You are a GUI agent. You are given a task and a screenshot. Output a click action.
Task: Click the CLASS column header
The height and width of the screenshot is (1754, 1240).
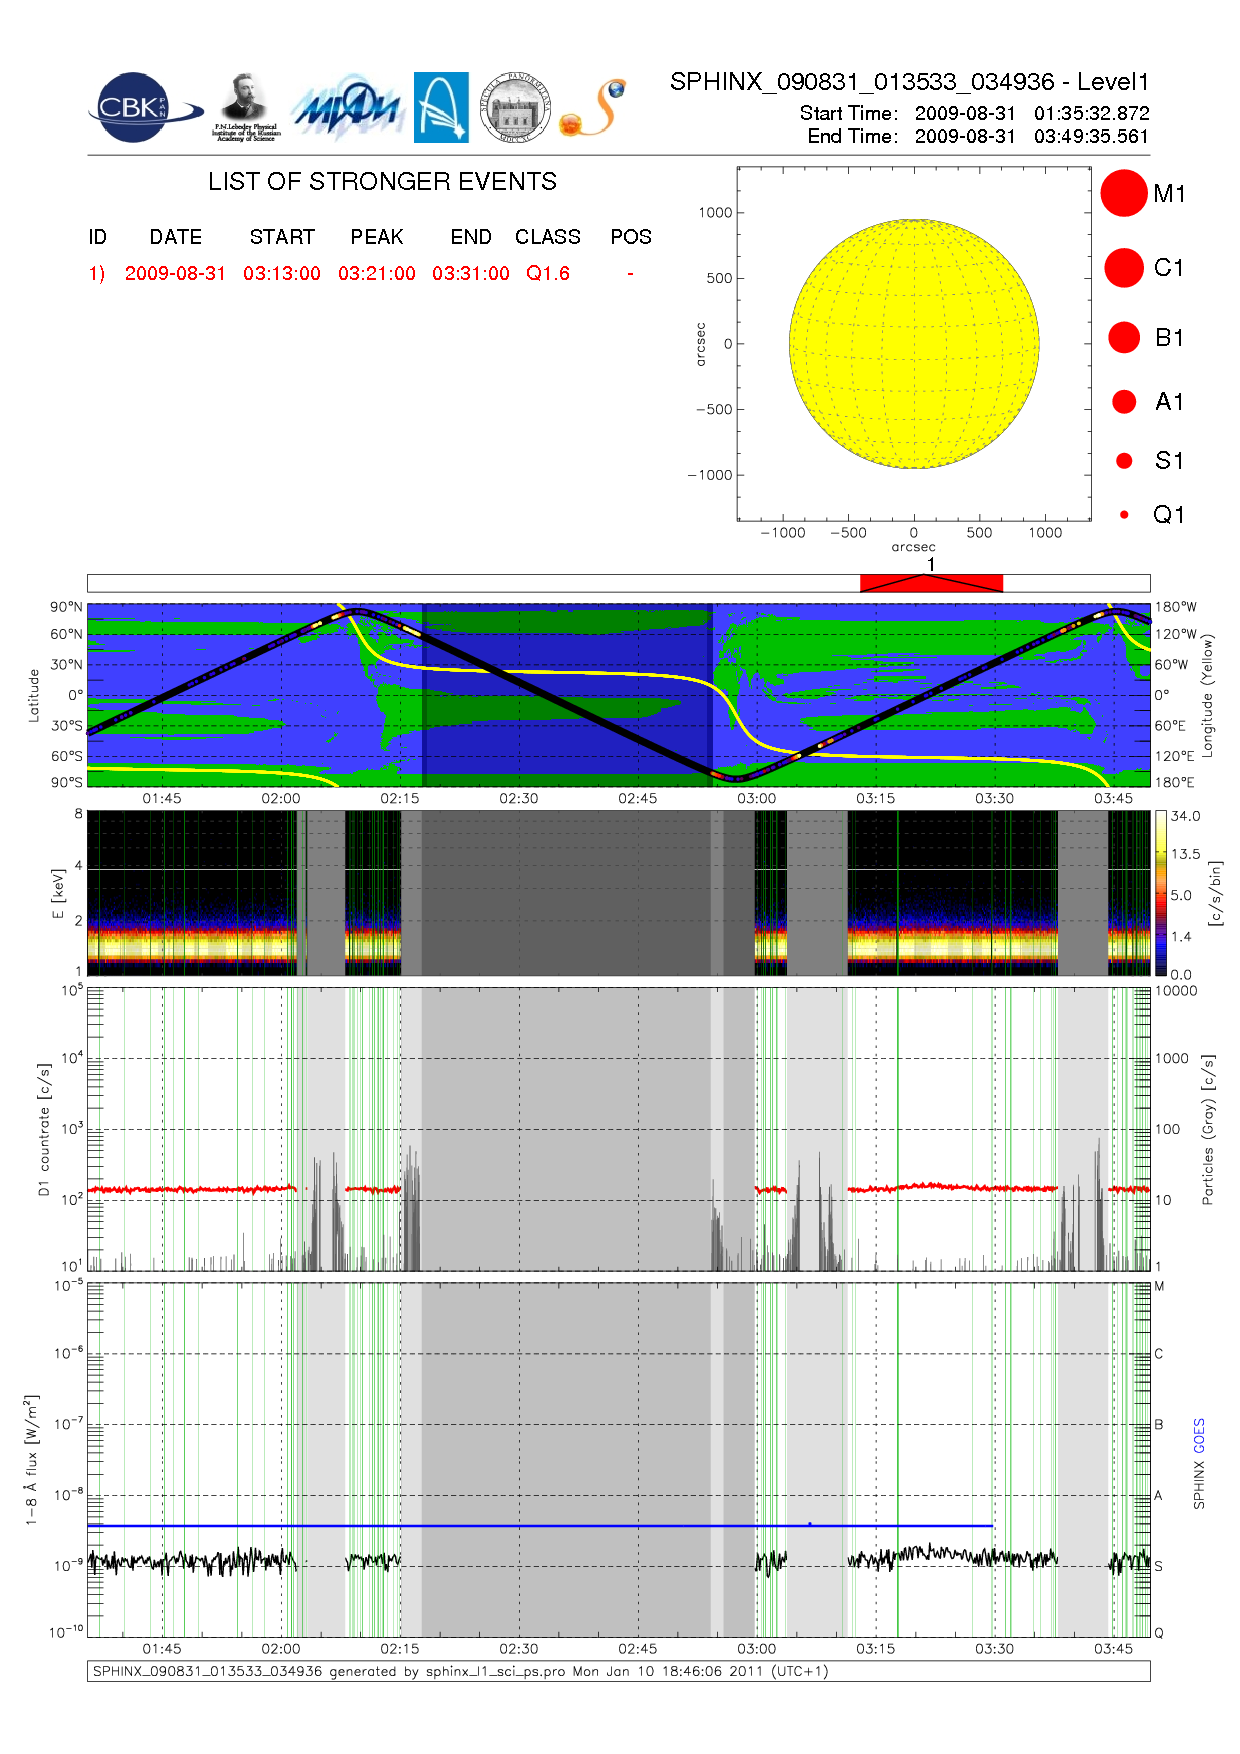(548, 237)
